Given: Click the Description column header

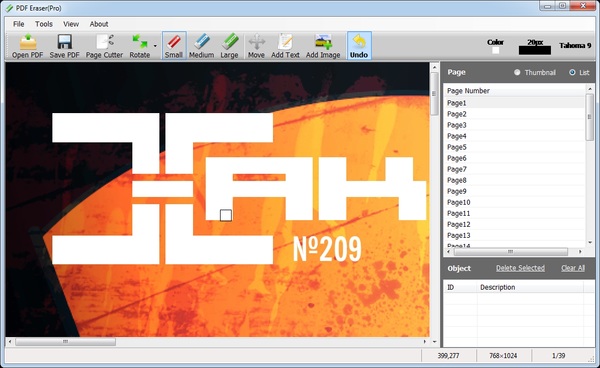Looking at the screenshot, I should coord(530,287).
